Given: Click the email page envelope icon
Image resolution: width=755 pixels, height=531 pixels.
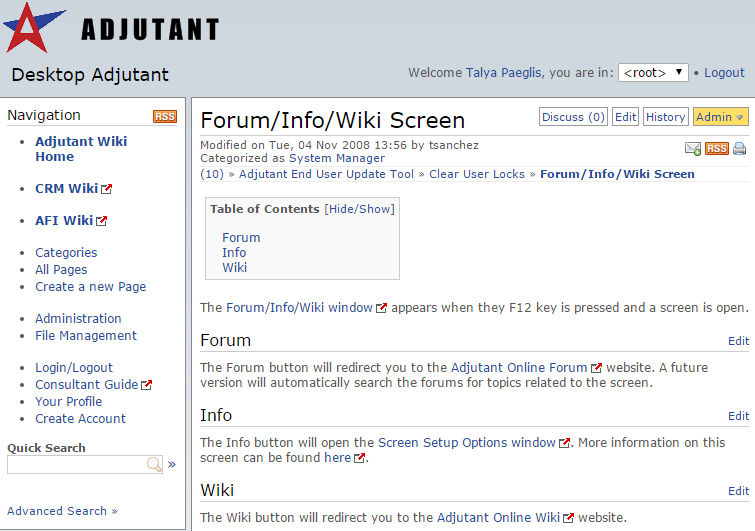Looking at the screenshot, I should click(693, 149).
